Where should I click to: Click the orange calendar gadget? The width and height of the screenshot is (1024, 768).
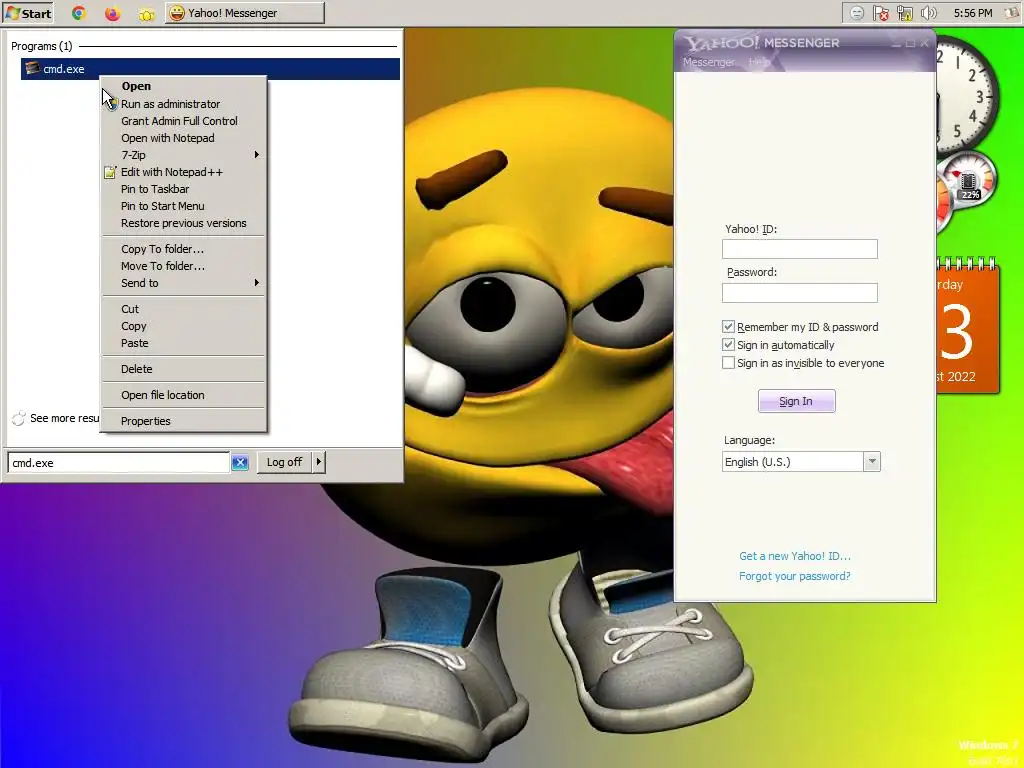[x=967, y=327]
